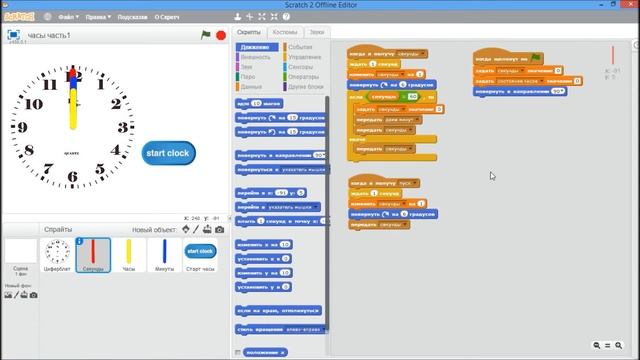Screen dimensions: 640x360
Task: Click the Scratch logo in top-left corner
Action: 19,17
